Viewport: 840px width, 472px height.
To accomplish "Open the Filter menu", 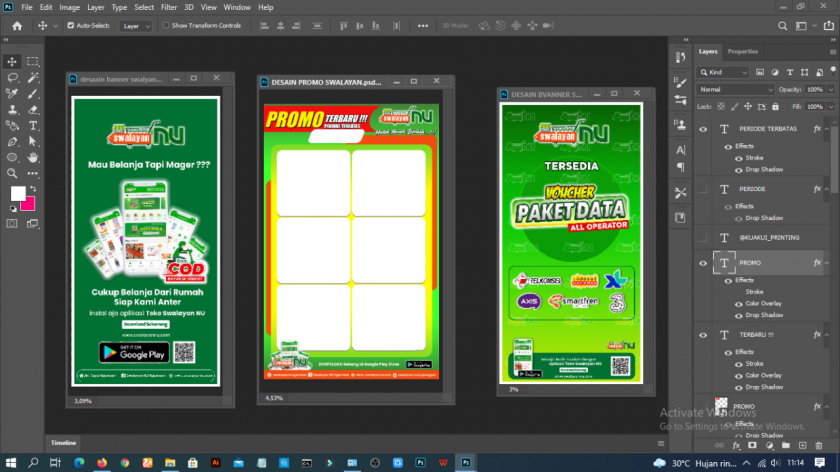I will 169,8.
